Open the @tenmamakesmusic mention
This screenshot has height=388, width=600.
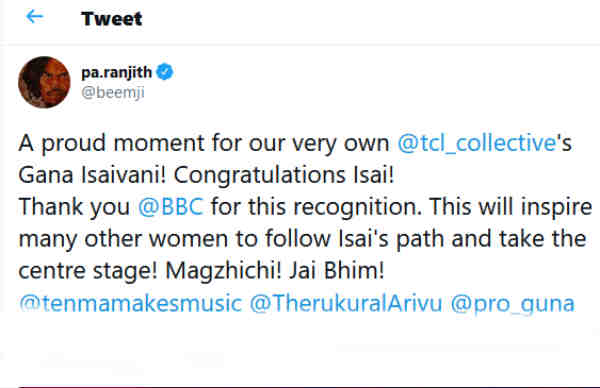(130, 303)
